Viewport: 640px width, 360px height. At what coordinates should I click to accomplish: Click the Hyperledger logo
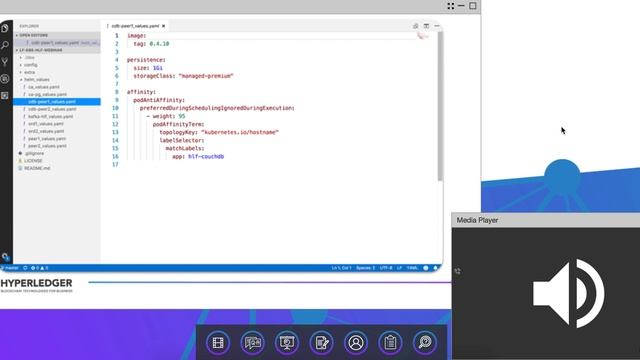coord(37,285)
